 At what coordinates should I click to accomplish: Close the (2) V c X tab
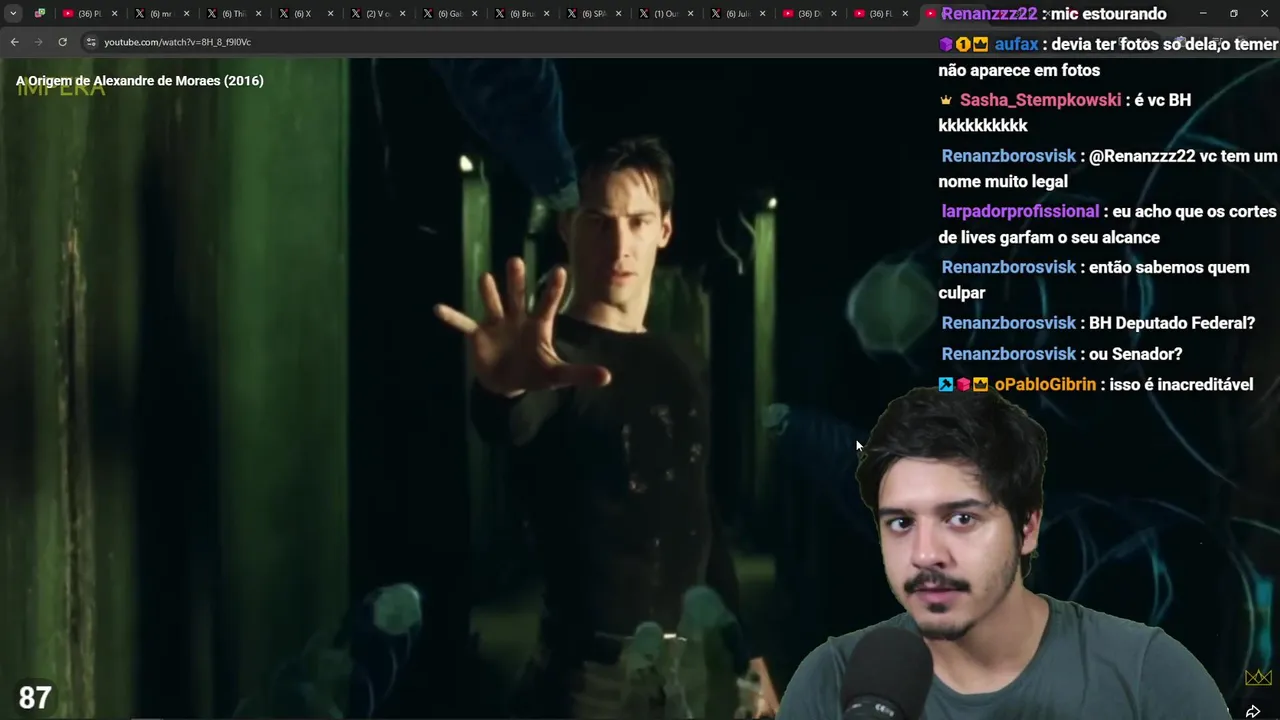click(402, 14)
